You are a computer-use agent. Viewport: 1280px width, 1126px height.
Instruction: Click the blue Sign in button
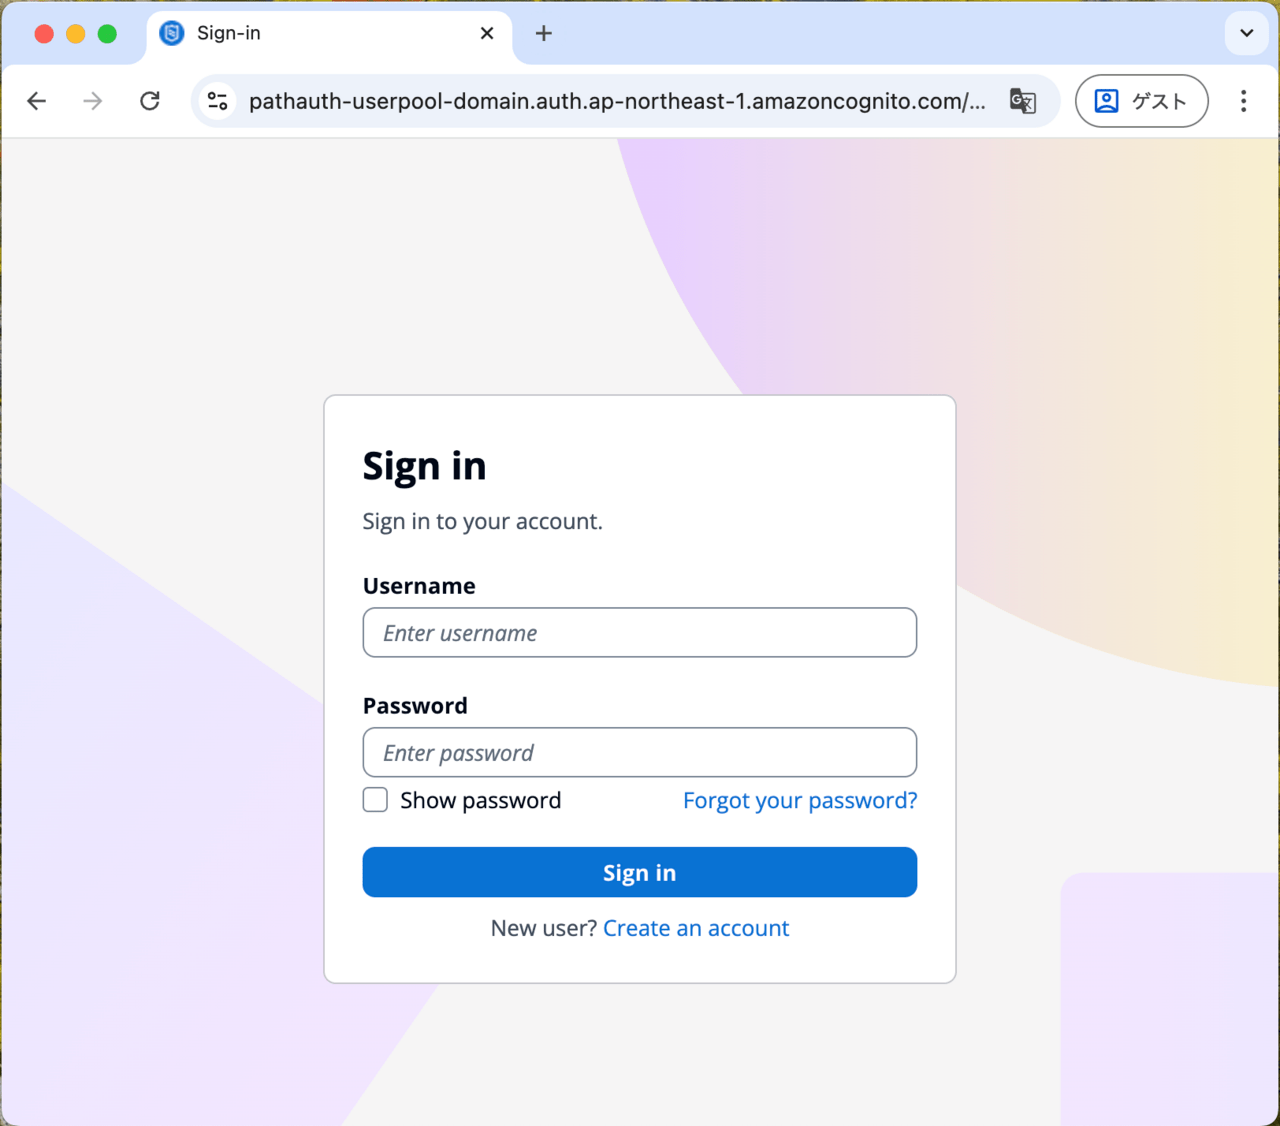[x=640, y=872]
